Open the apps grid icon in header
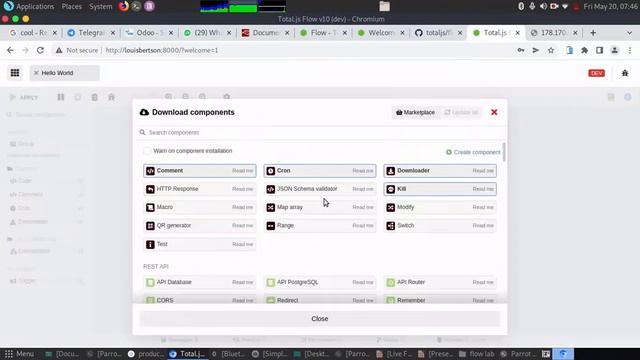This screenshot has width=640, height=360. (15, 73)
